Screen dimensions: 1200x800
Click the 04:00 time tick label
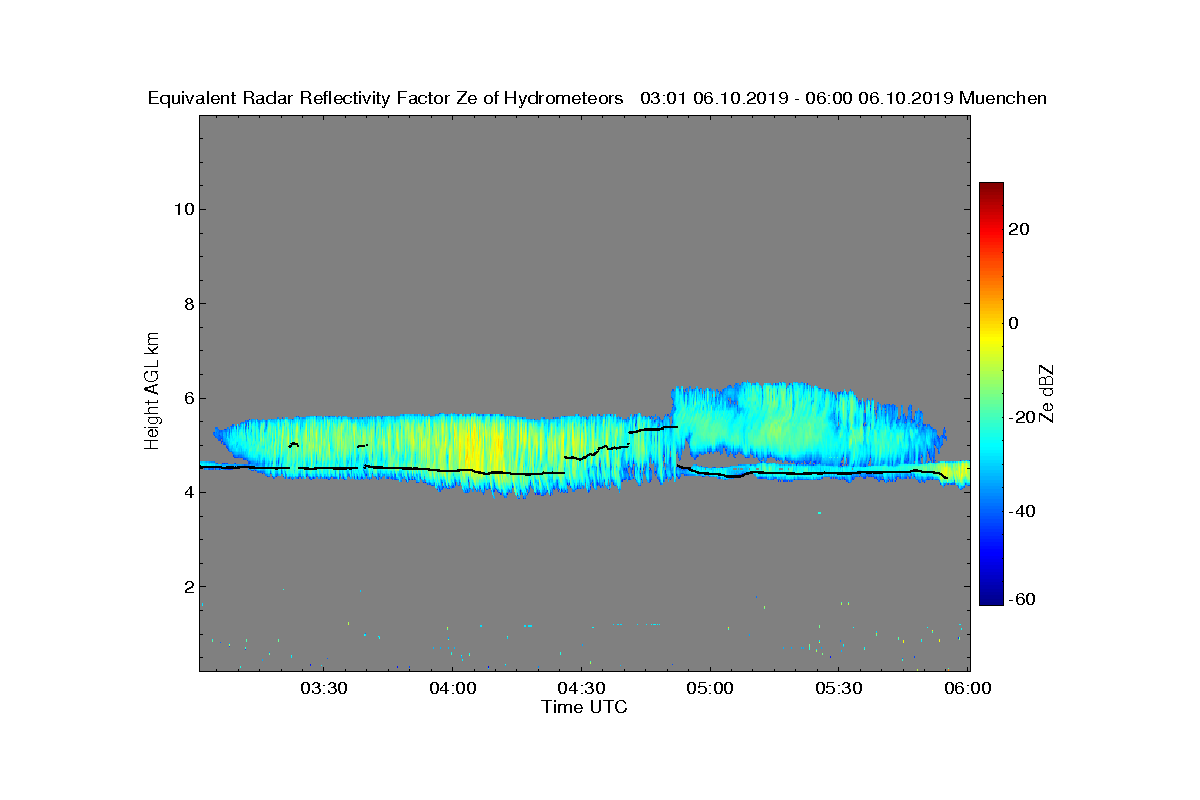(453, 688)
